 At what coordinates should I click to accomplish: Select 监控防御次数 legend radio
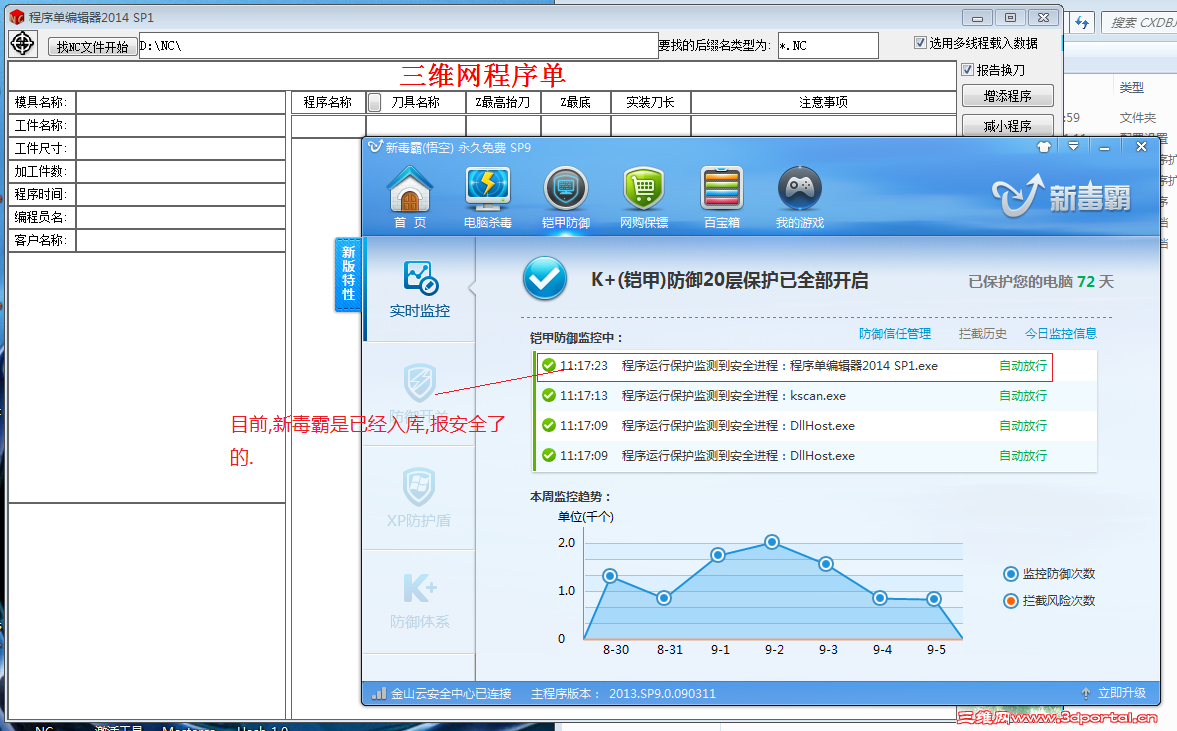click(1010, 574)
